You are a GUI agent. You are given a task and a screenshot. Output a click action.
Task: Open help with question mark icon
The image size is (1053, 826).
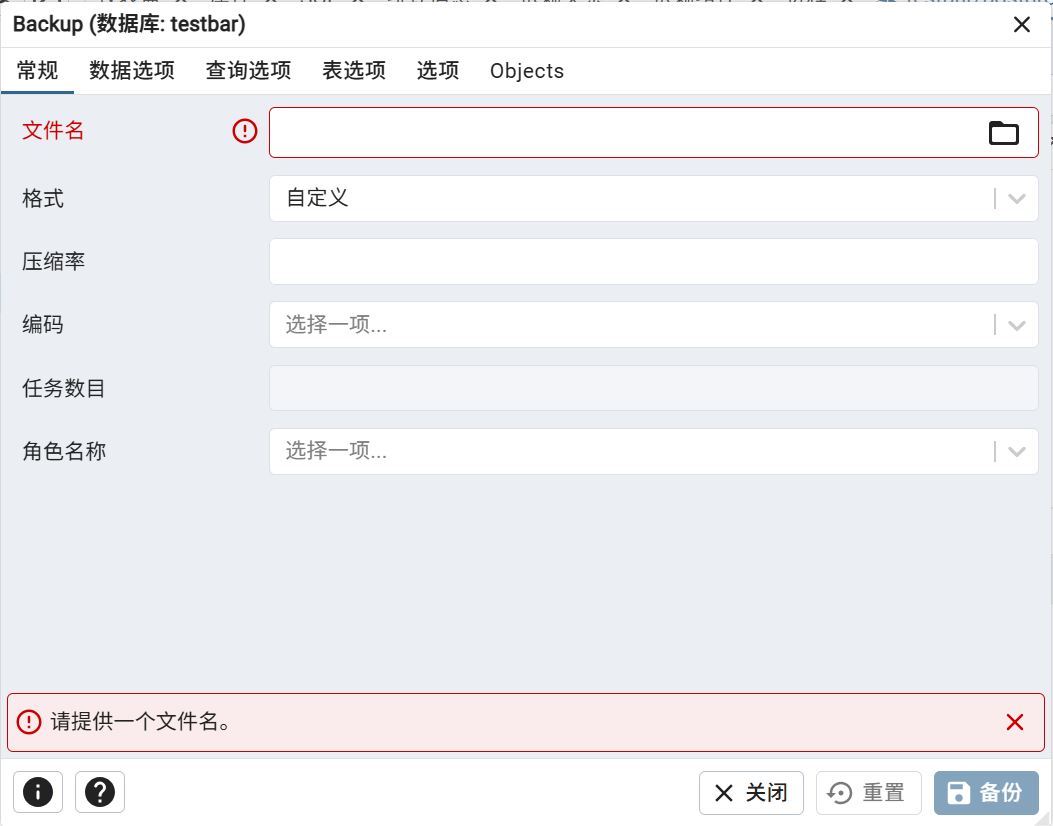point(100,793)
